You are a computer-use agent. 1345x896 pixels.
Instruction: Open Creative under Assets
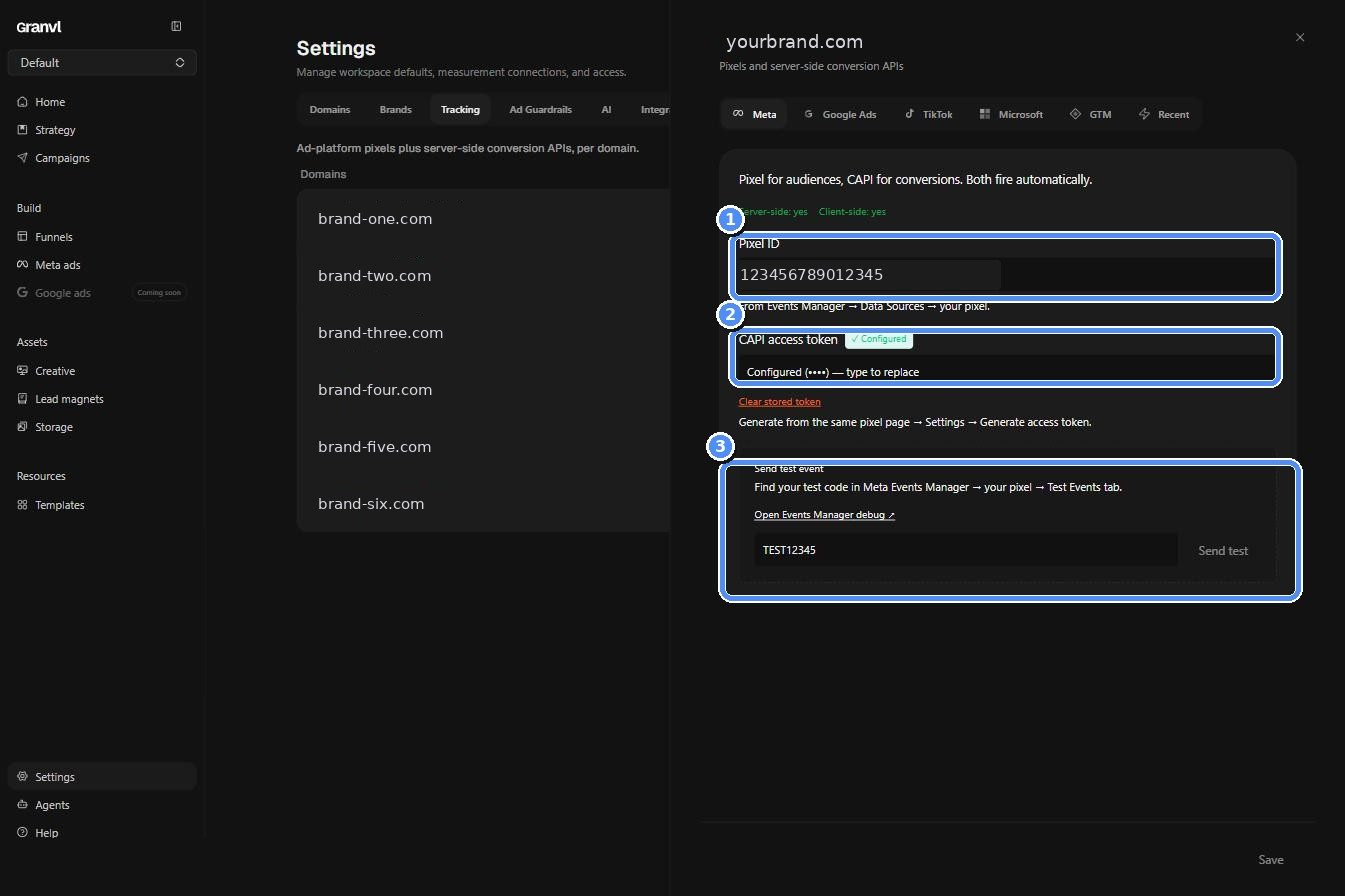click(x=102, y=371)
